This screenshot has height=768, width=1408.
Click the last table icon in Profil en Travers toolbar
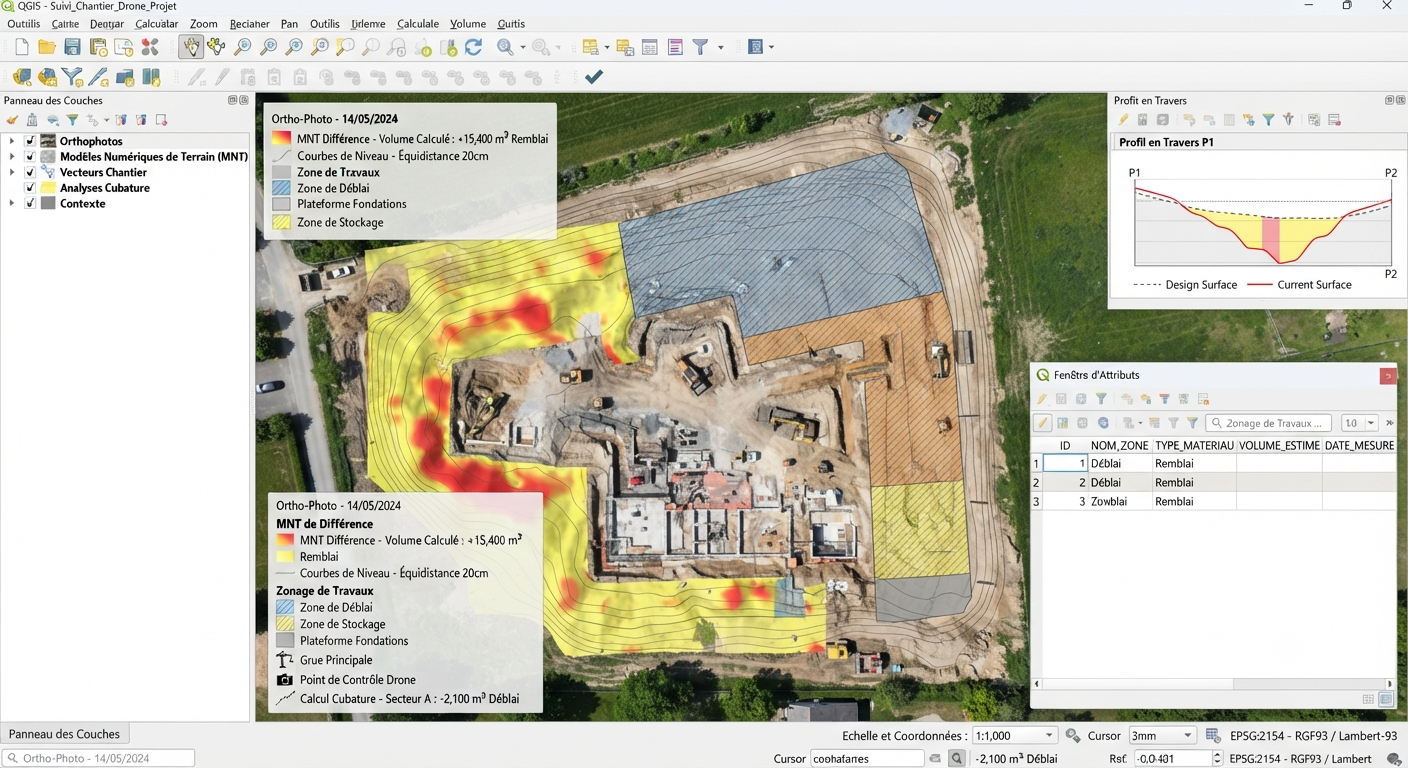point(1334,120)
